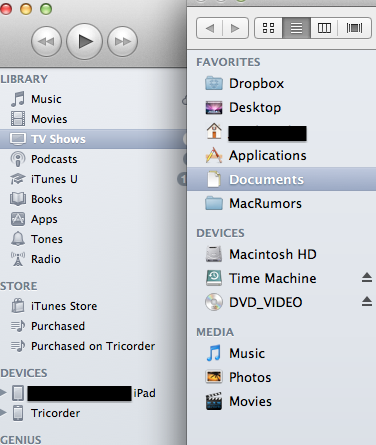Viewport: 376px width, 445px height.
Task: Select Purchased playlist in iTunes Store
Action: 58,326
